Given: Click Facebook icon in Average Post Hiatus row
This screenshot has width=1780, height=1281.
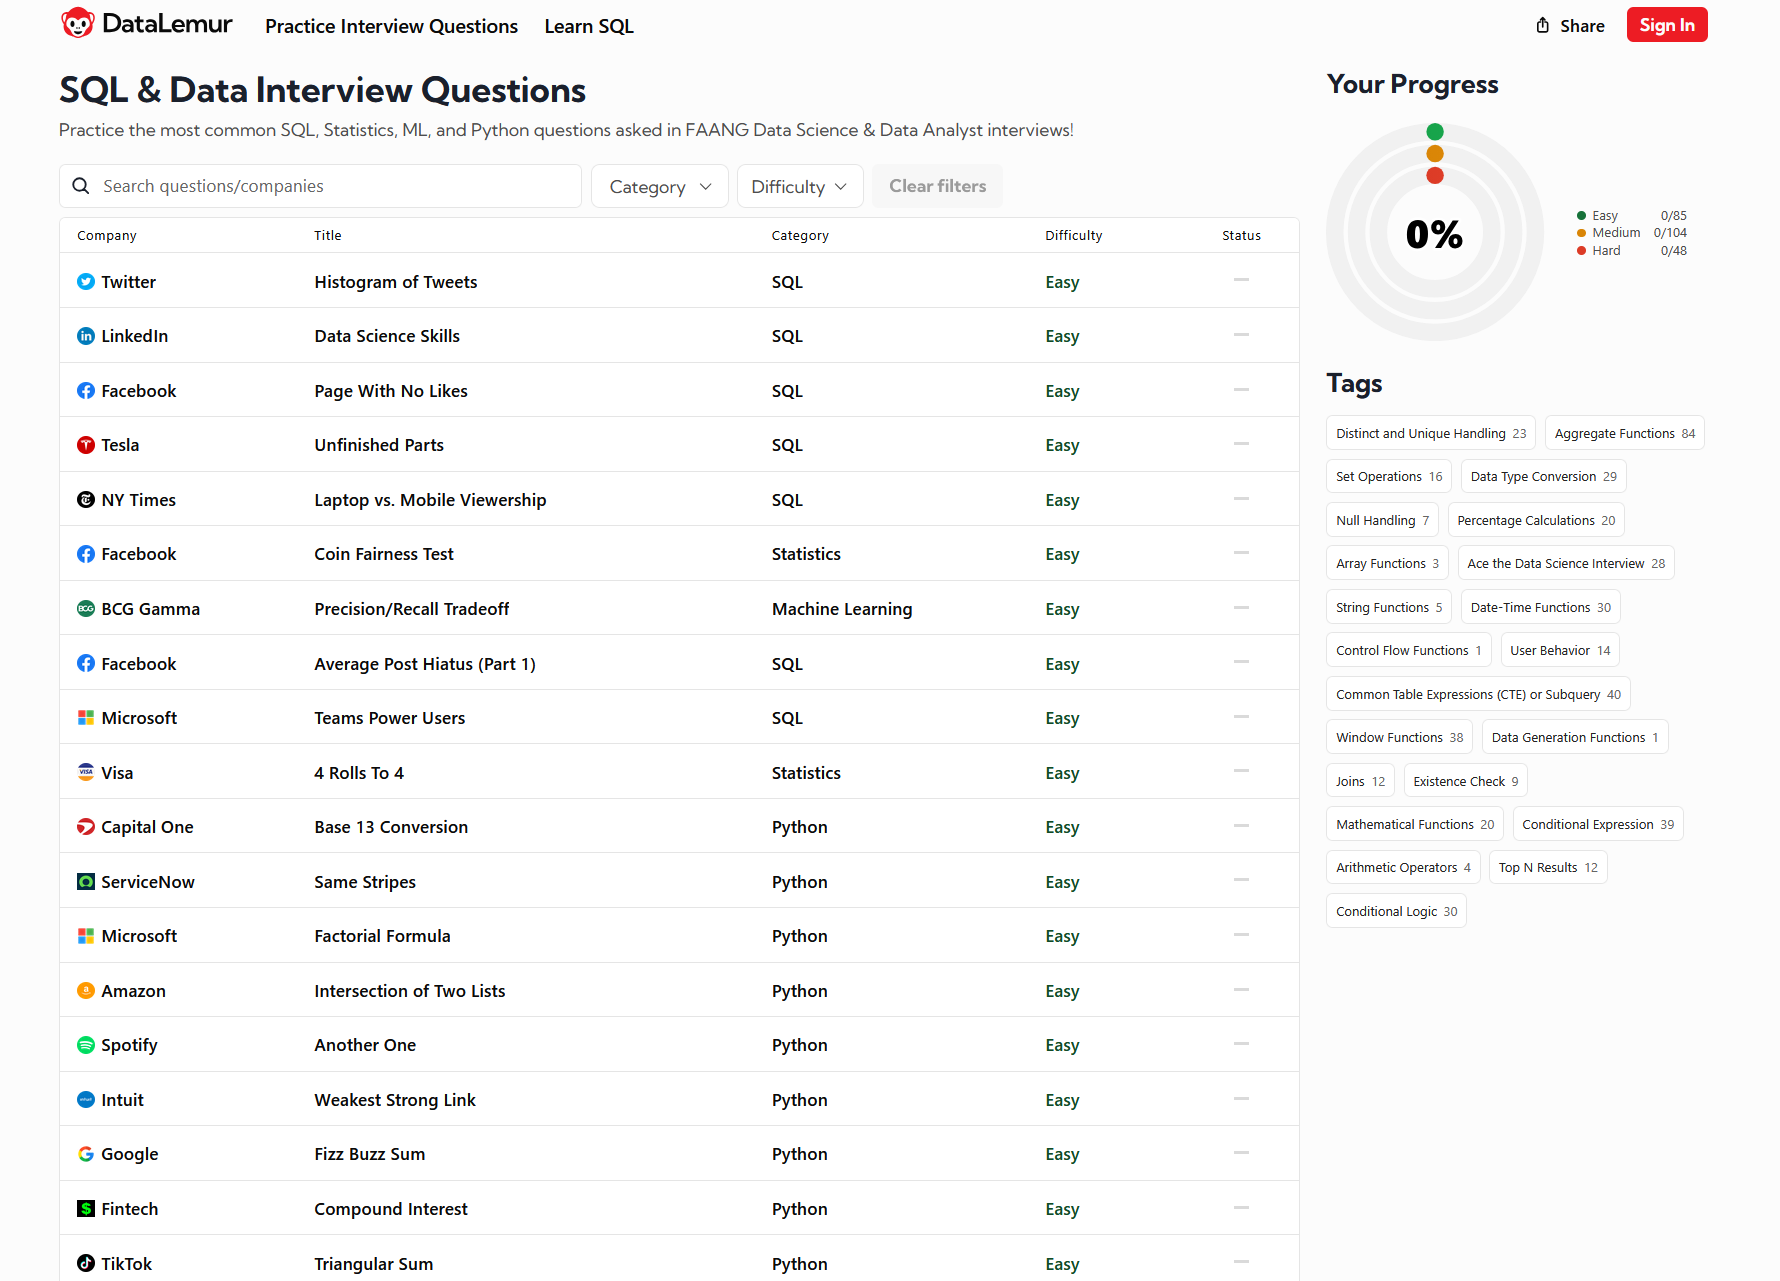Looking at the screenshot, I should coord(86,664).
